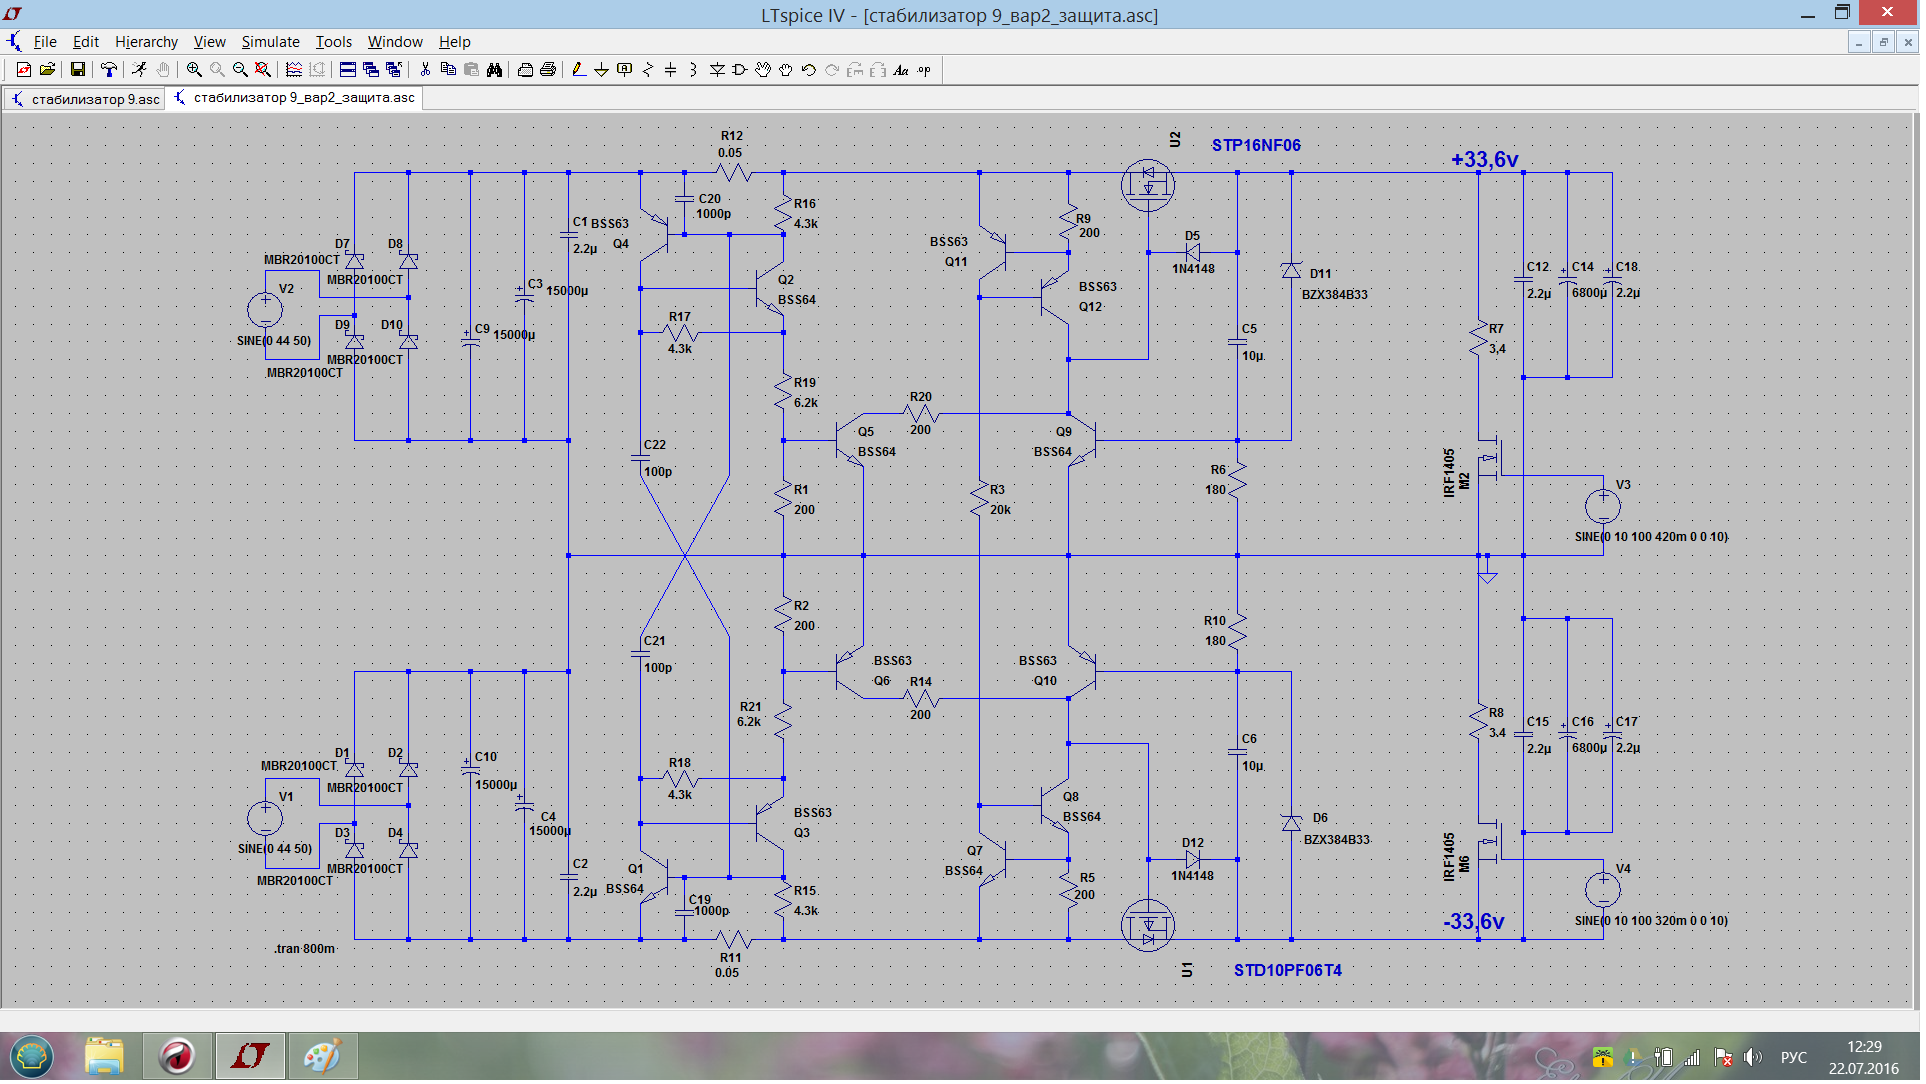Click resistor R3 20k value

1001,510
